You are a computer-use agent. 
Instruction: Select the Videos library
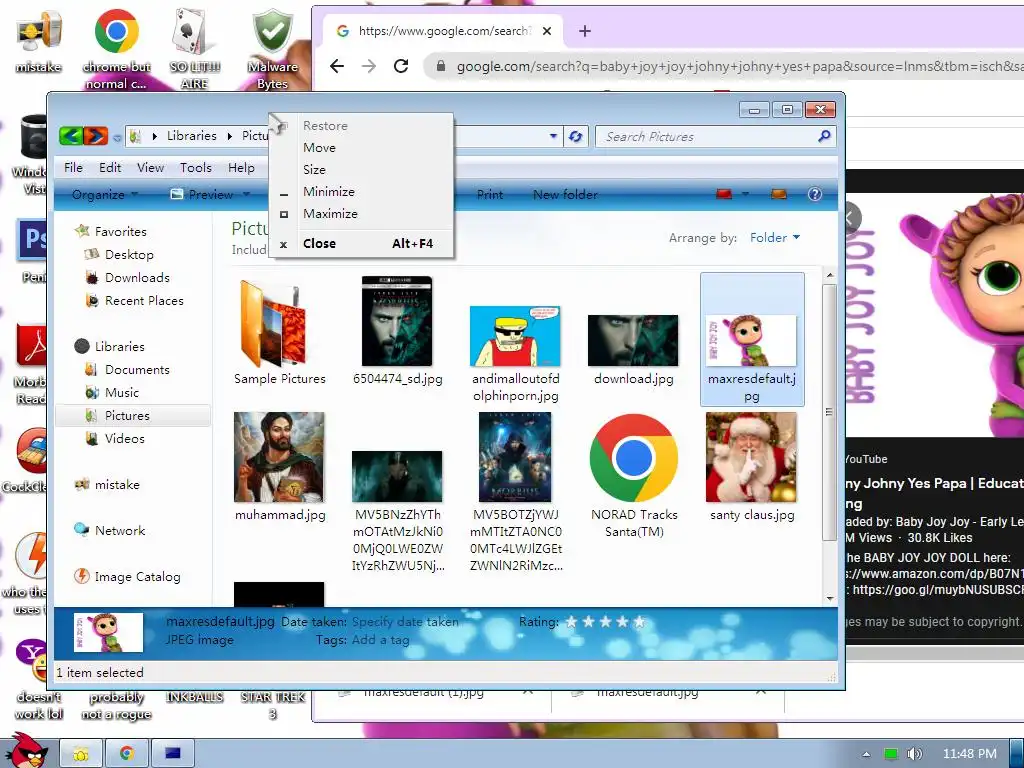(x=125, y=438)
